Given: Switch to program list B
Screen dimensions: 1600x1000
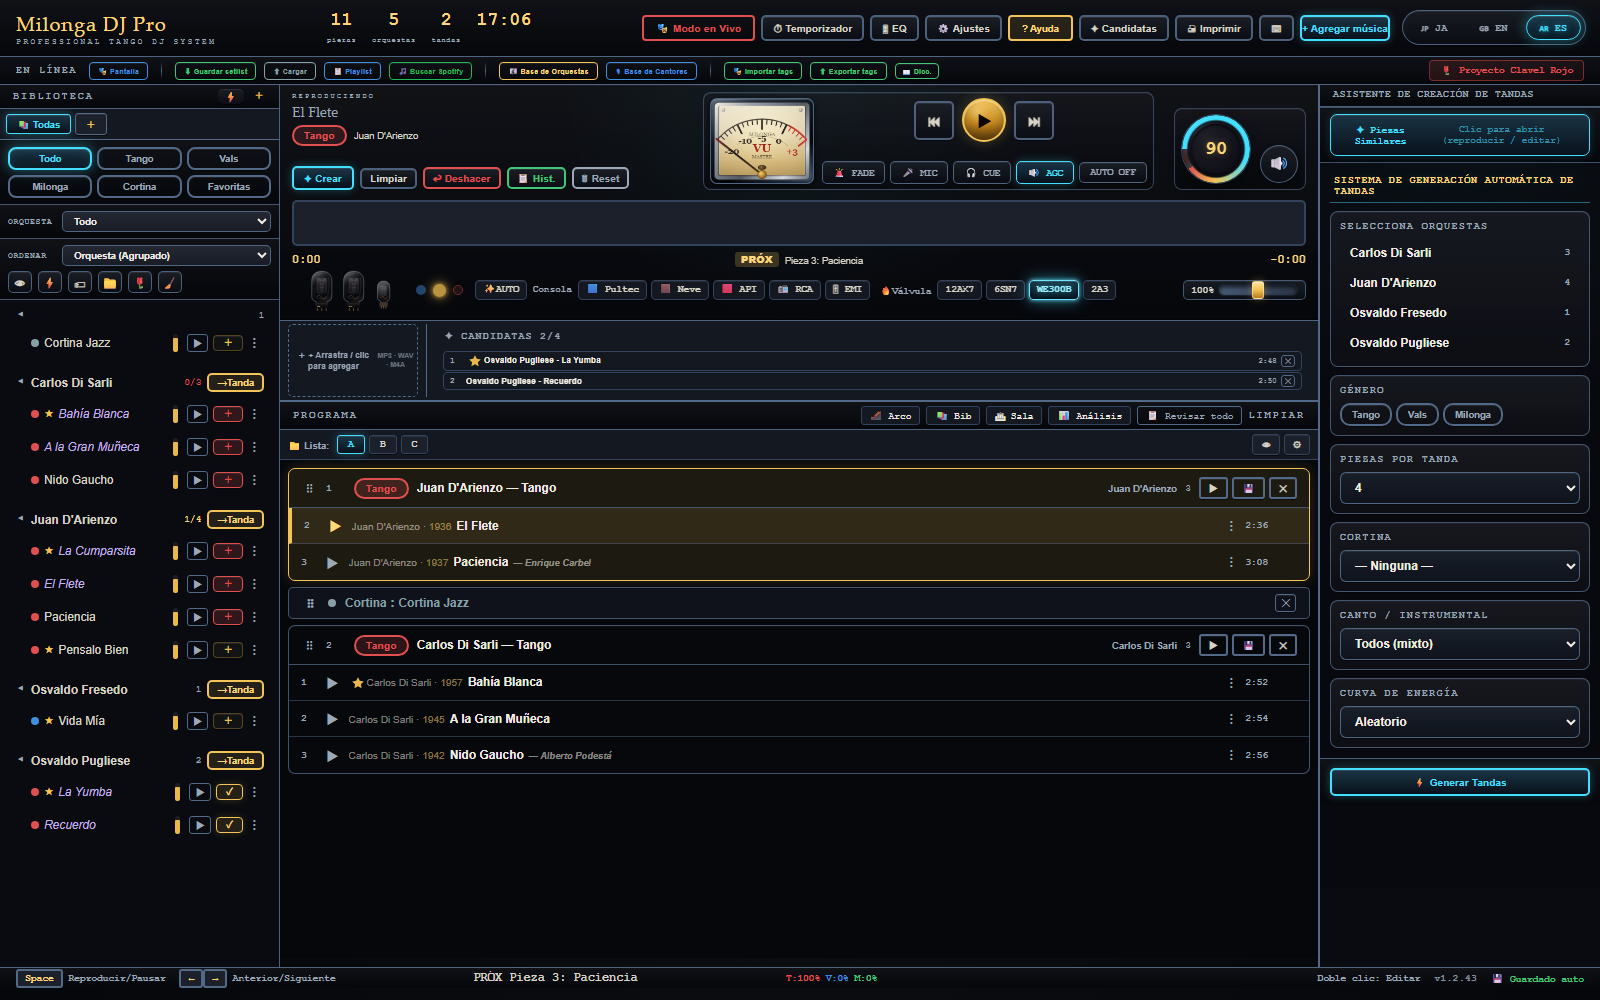Looking at the screenshot, I should click(382, 444).
